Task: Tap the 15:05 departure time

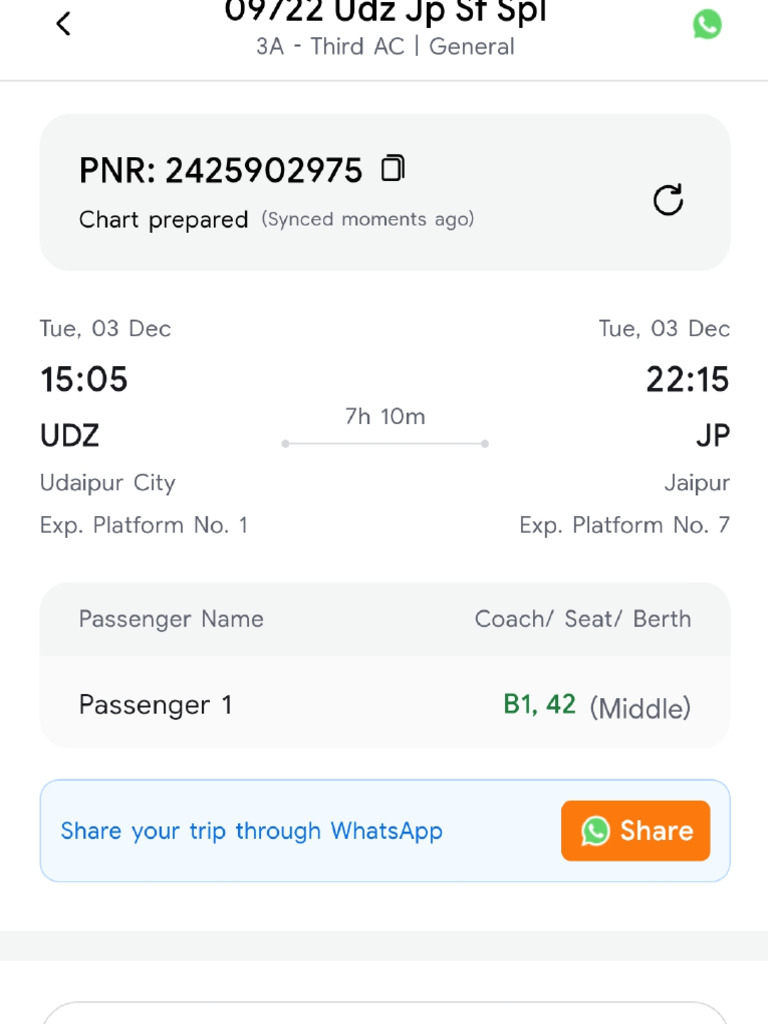Action: pyautogui.click(x=84, y=380)
